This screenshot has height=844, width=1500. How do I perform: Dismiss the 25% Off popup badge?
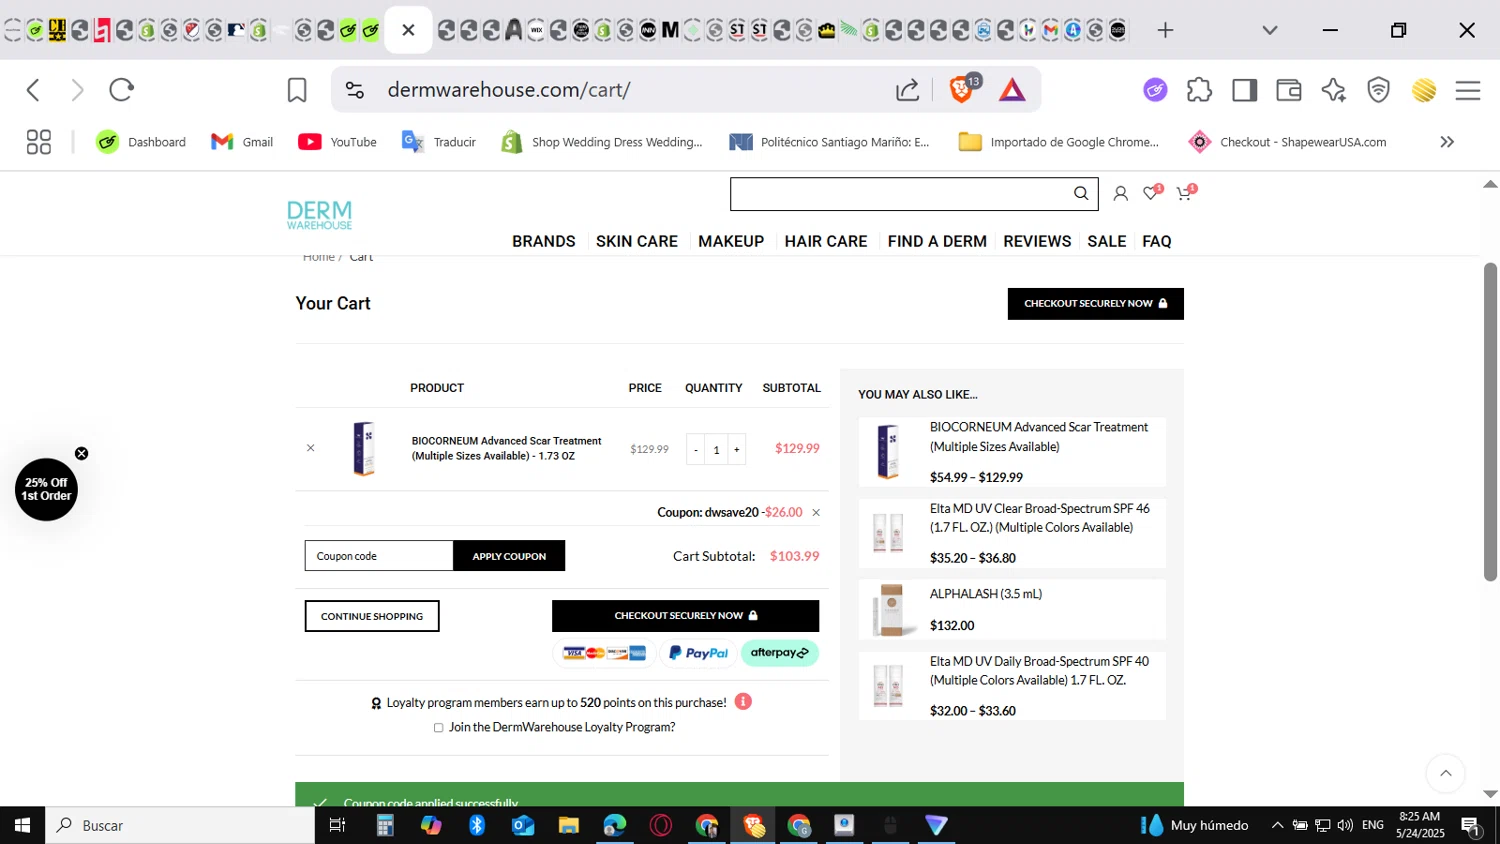(x=81, y=453)
